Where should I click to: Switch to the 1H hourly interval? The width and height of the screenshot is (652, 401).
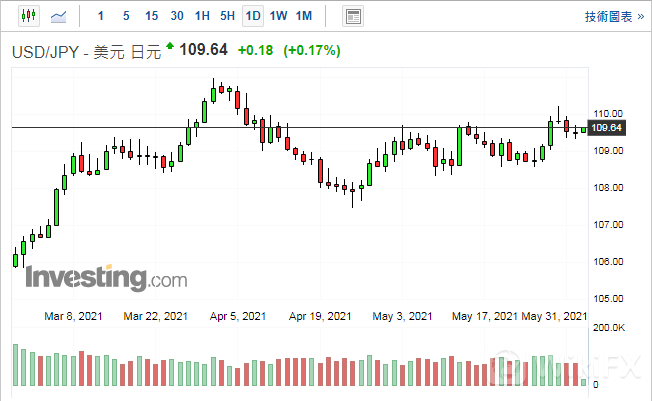click(x=202, y=16)
